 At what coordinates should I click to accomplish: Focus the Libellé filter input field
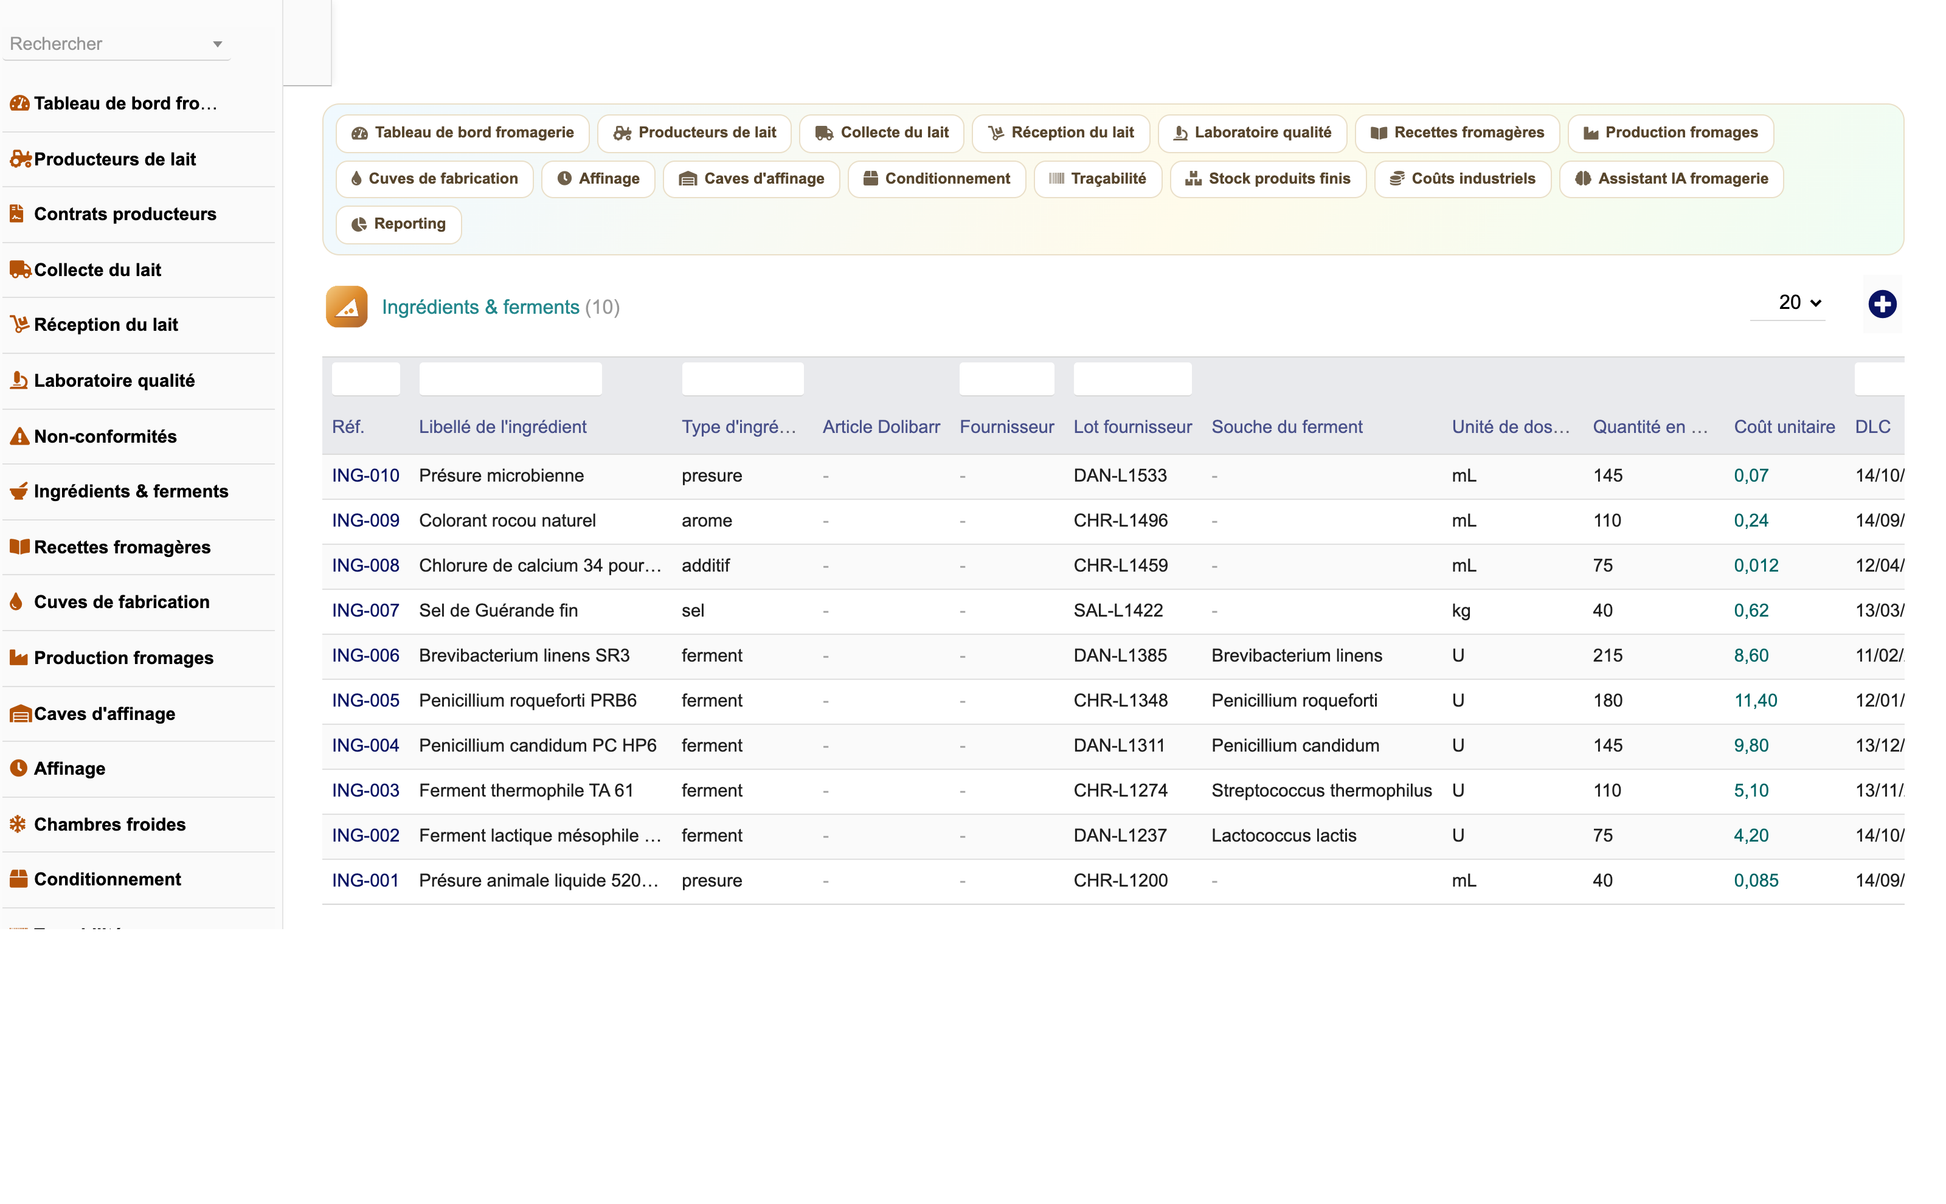click(x=510, y=380)
